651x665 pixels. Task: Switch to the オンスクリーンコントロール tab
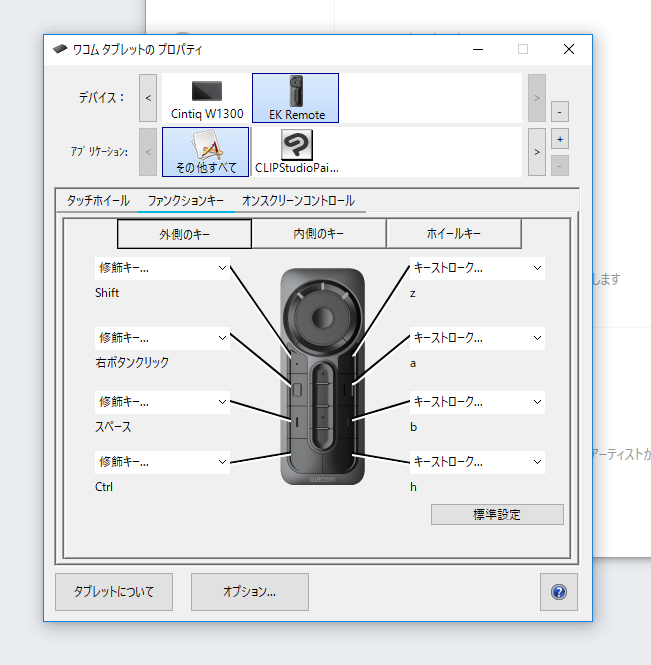(x=298, y=201)
